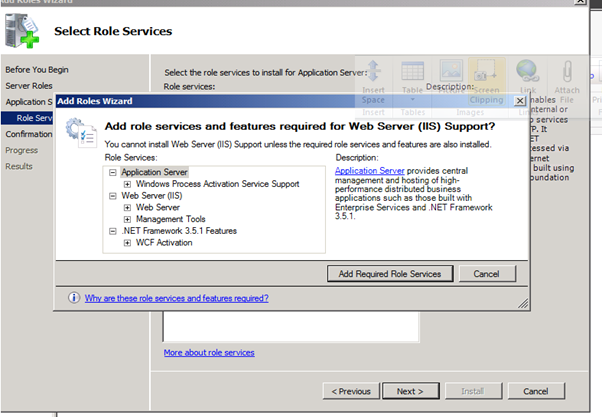Click the Link globe ribbon icon
The height and width of the screenshot is (417, 602).
pyautogui.click(x=528, y=71)
